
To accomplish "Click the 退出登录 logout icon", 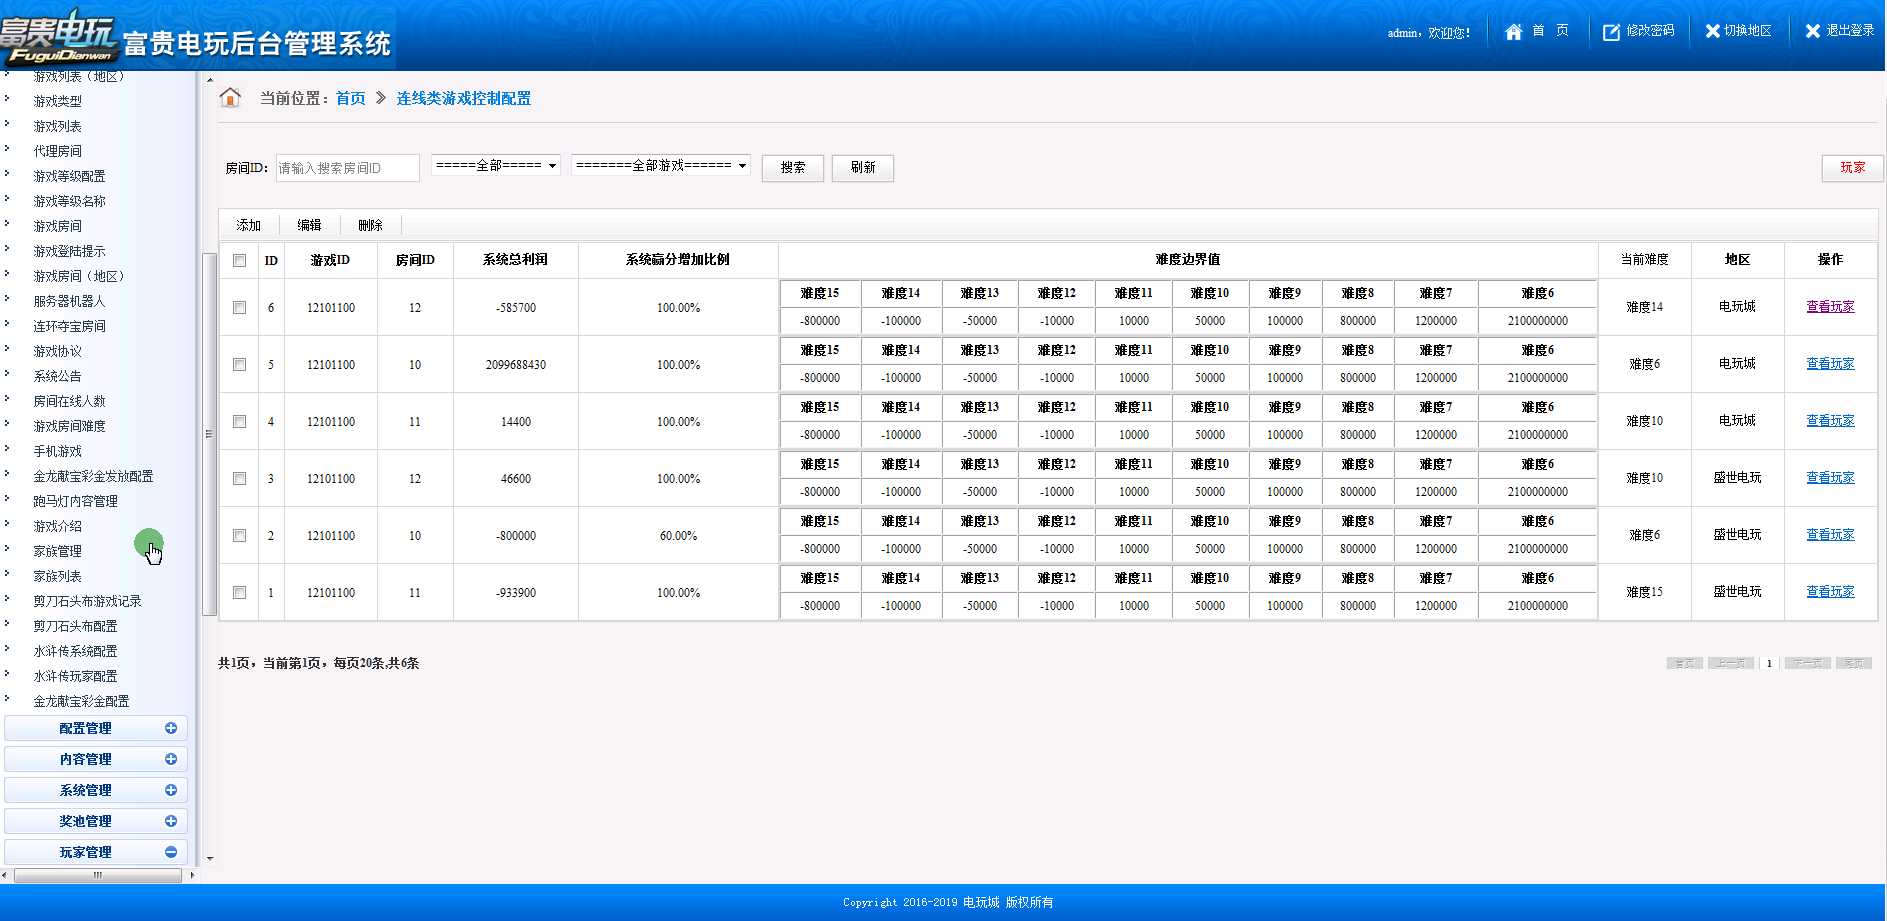I will 1813,31.
